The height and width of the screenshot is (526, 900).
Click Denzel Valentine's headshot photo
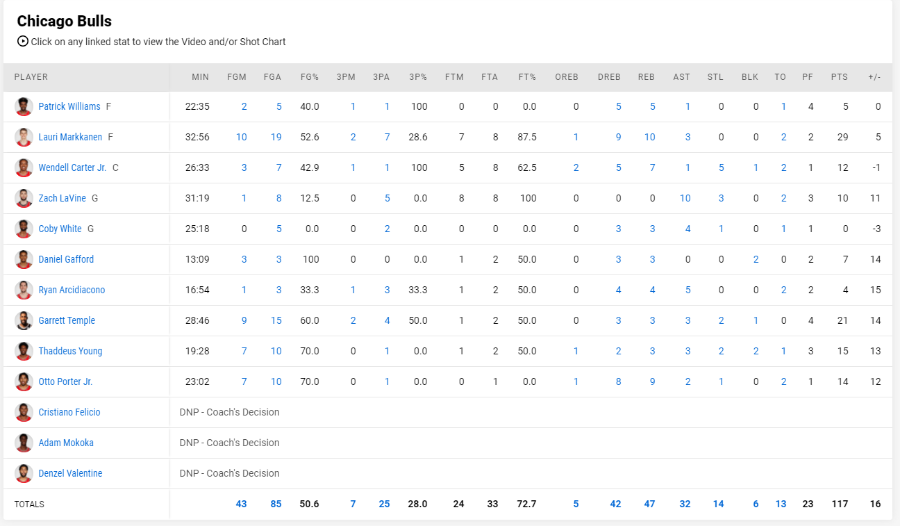point(24,473)
